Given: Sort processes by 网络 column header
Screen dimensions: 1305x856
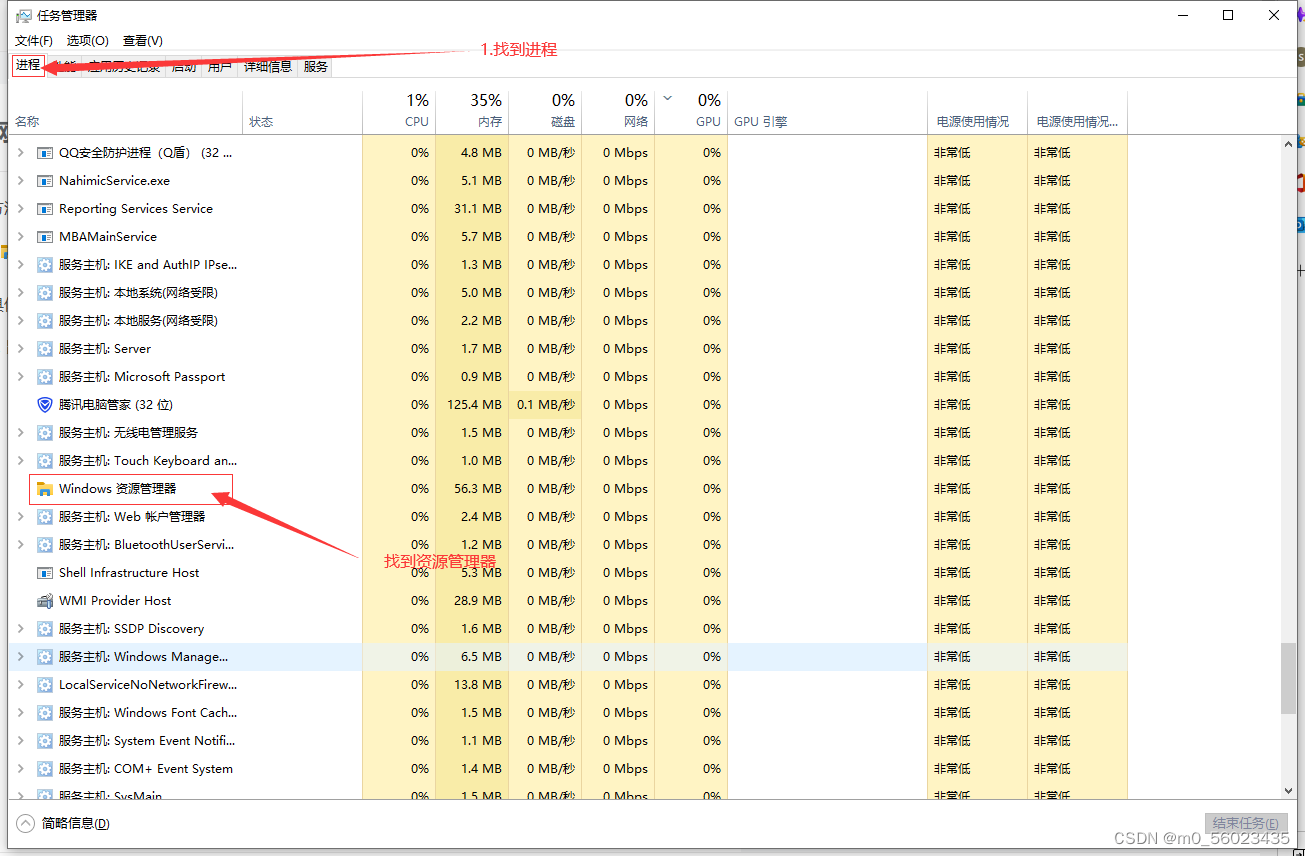Looking at the screenshot, I should pyautogui.click(x=617, y=112).
